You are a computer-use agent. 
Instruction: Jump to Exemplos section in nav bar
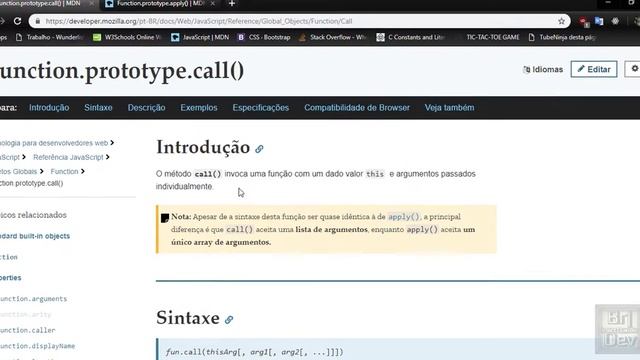click(x=199, y=108)
